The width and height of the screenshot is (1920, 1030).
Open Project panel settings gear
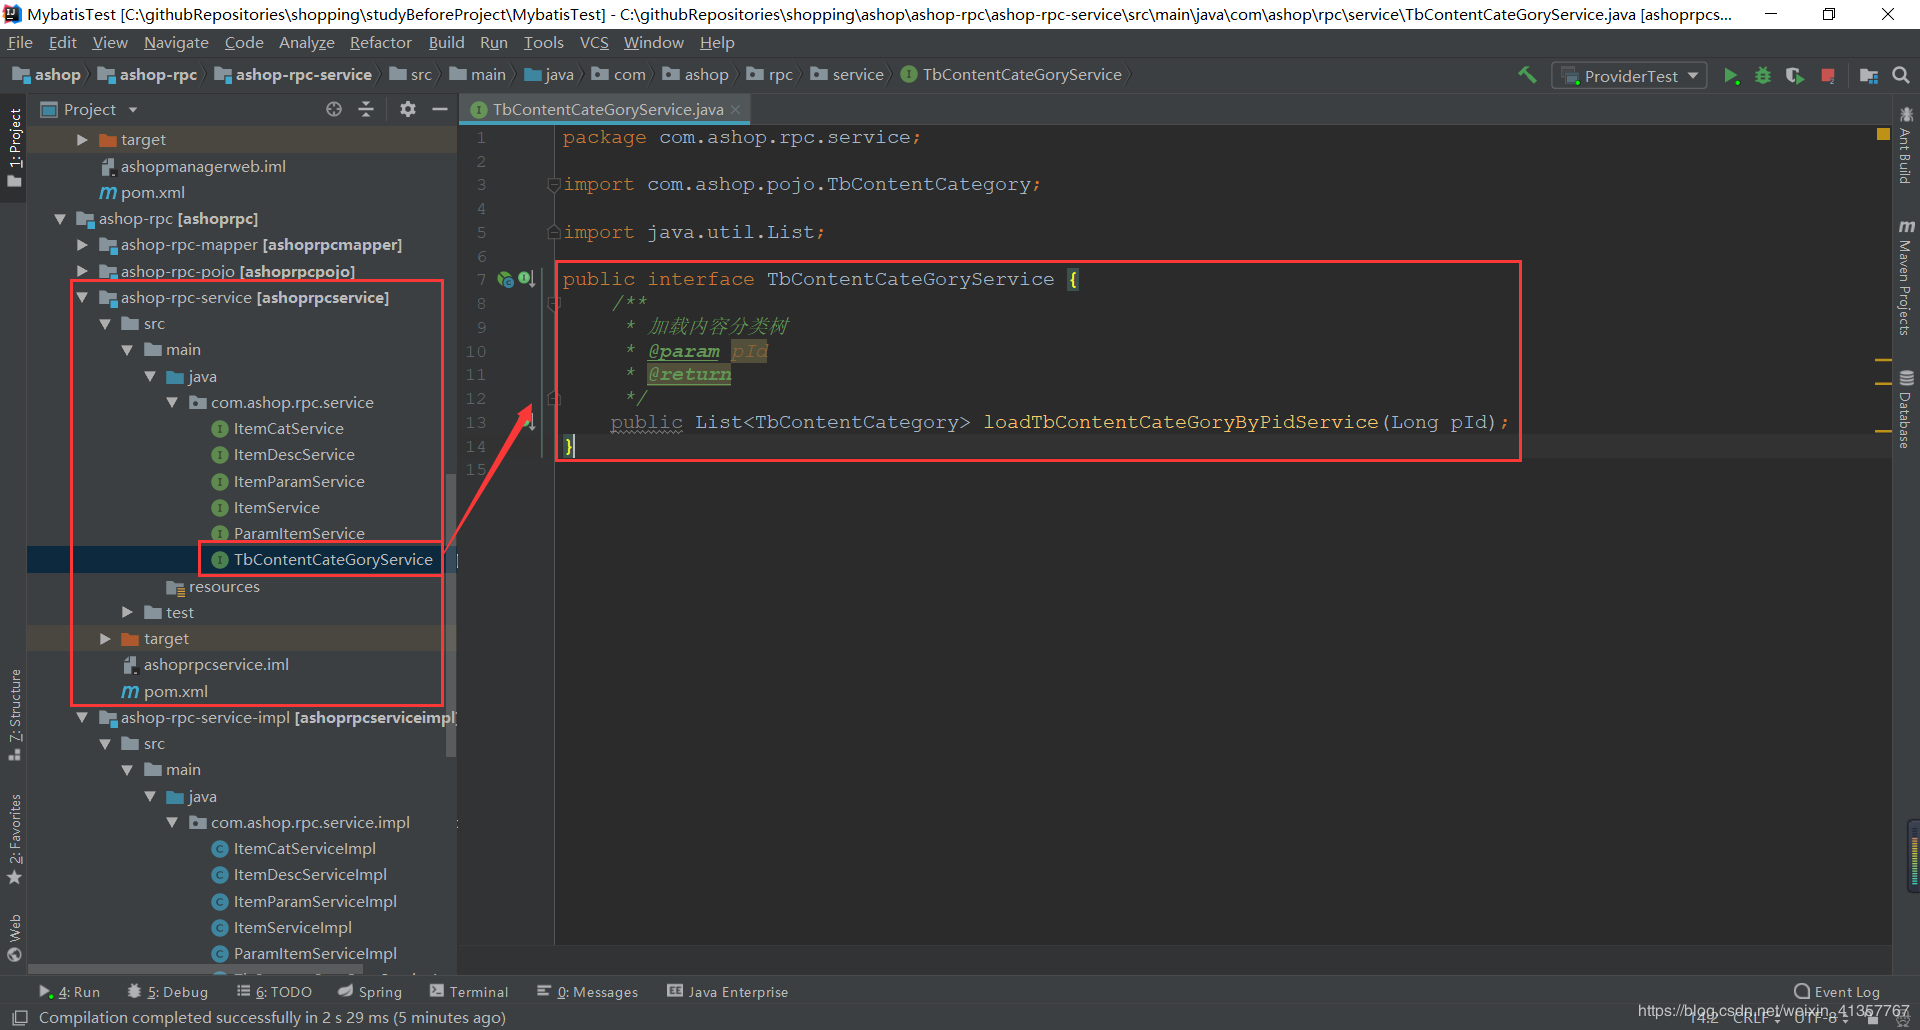click(408, 109)
